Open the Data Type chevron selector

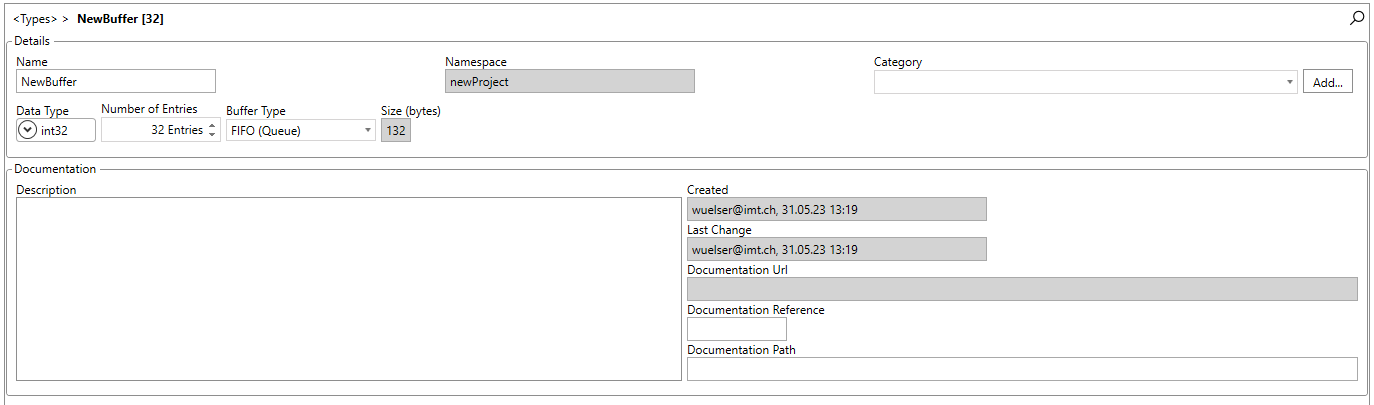click(x=29, y=130)
